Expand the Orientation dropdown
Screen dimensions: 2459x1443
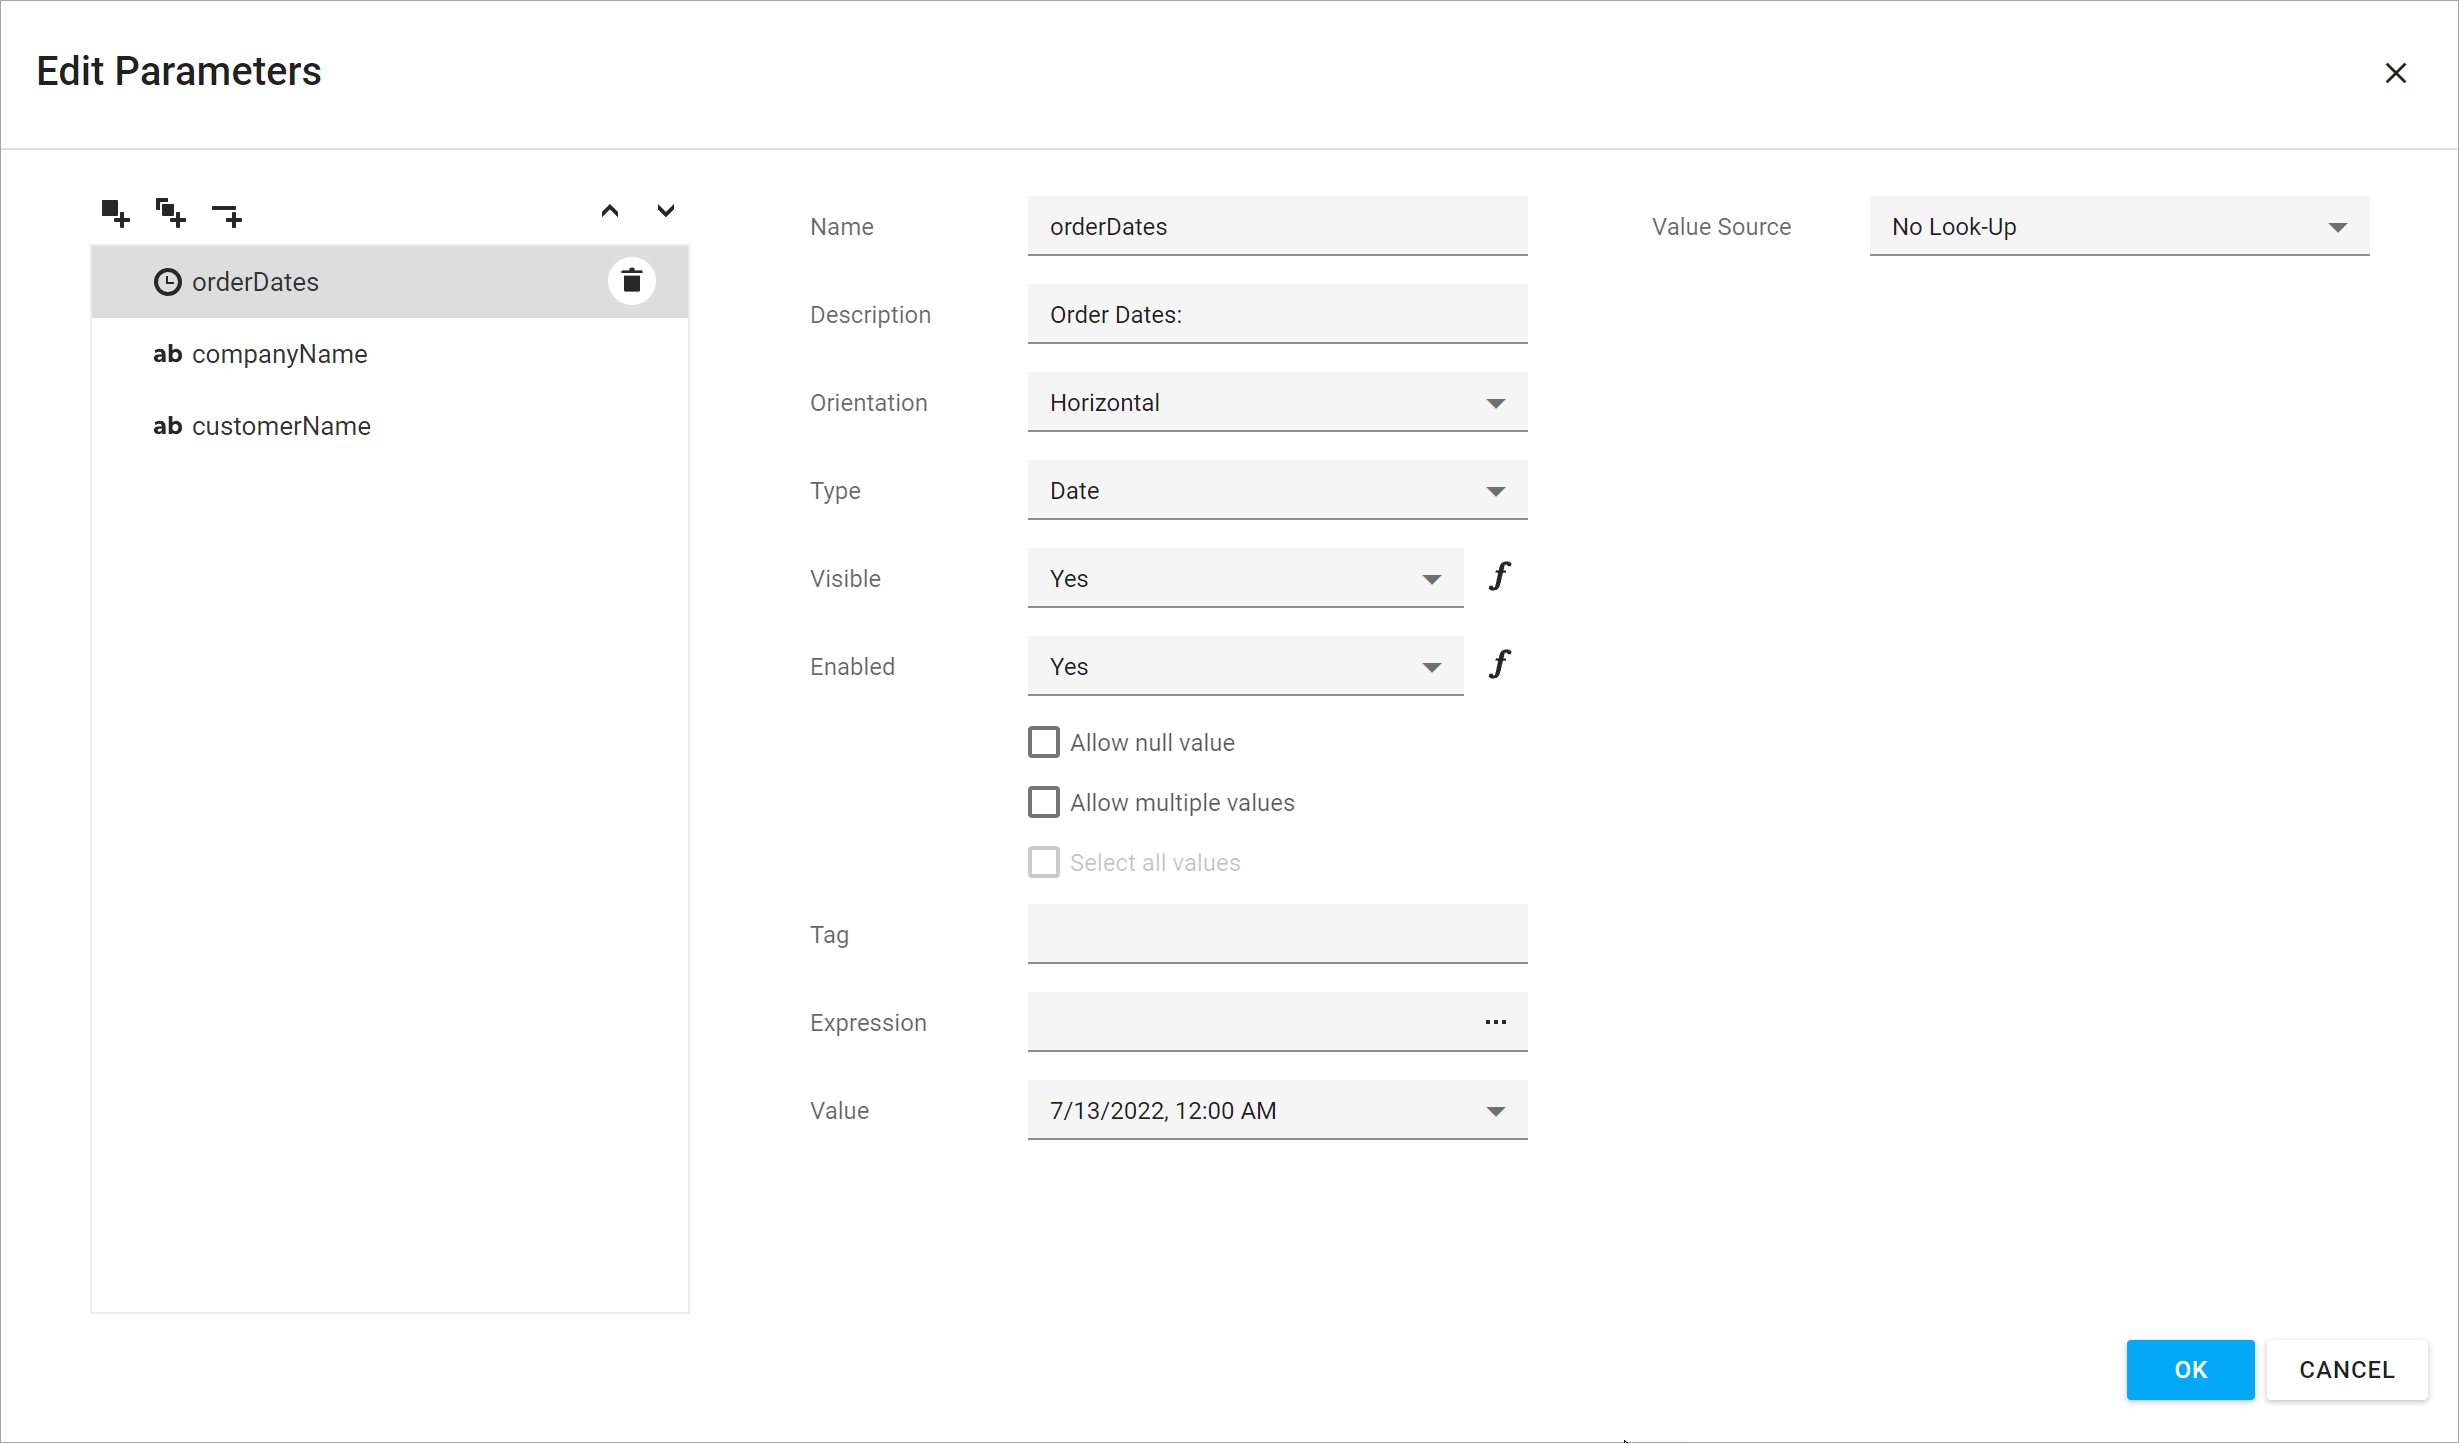point(1494,402)
